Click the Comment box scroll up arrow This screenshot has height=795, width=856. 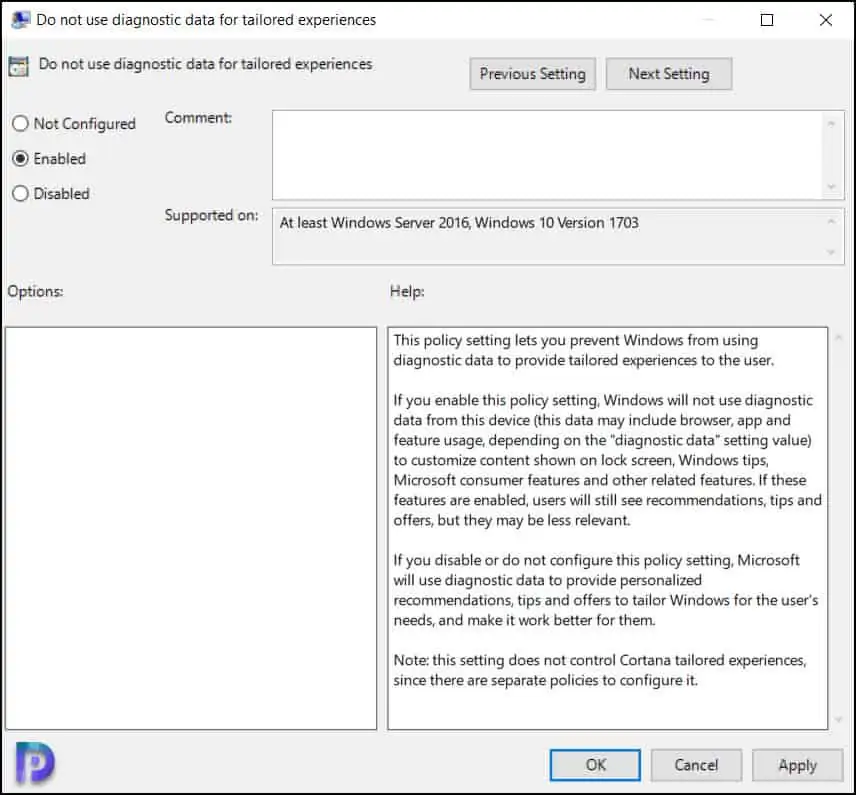point(831,124)
